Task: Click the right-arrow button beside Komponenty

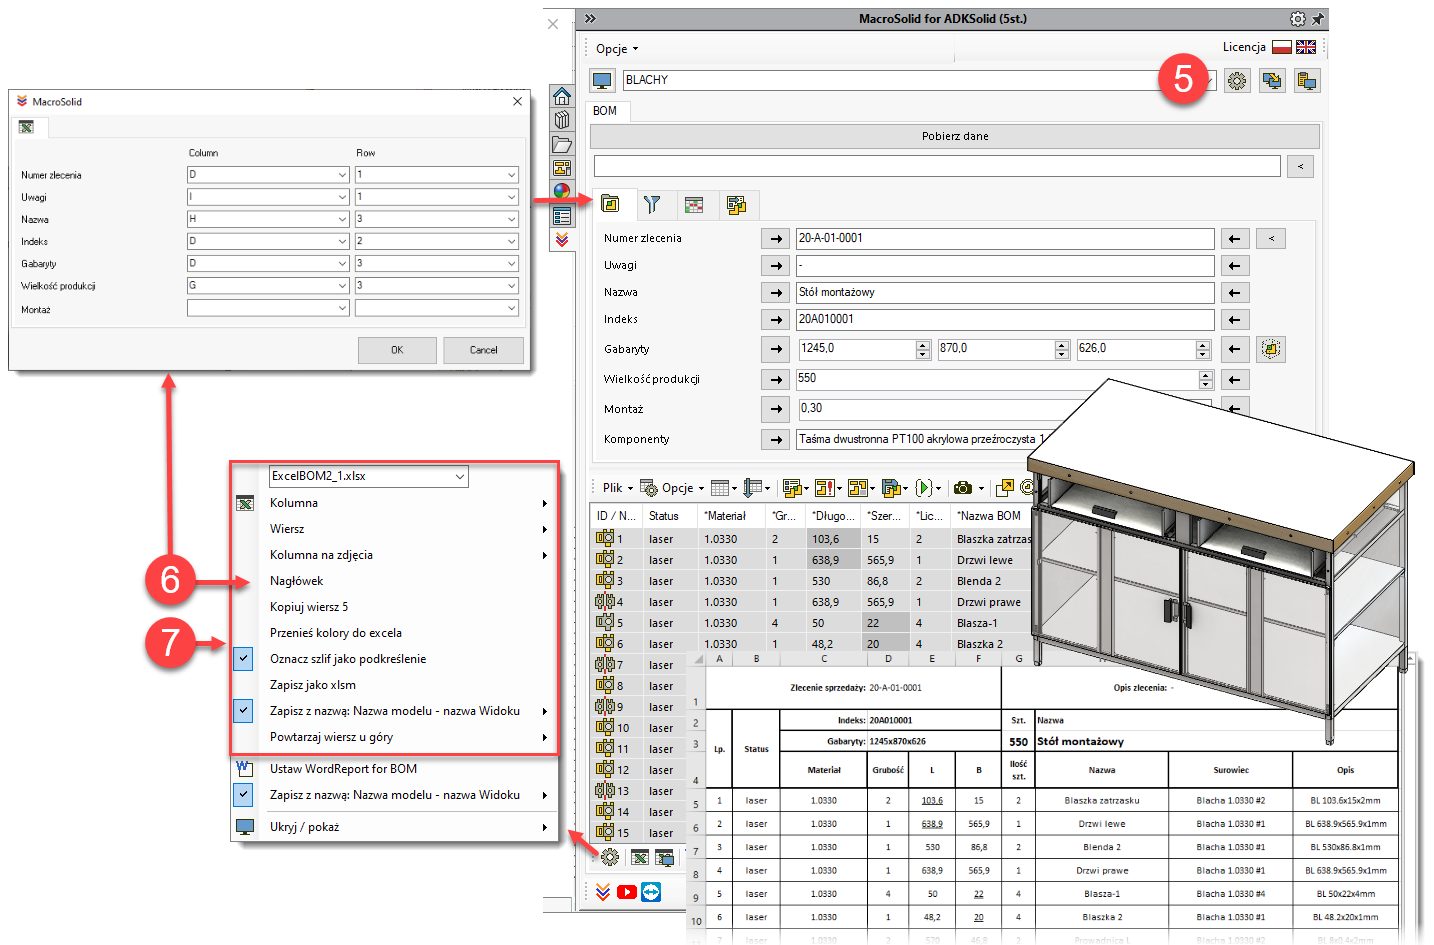Action: point(775,440)
